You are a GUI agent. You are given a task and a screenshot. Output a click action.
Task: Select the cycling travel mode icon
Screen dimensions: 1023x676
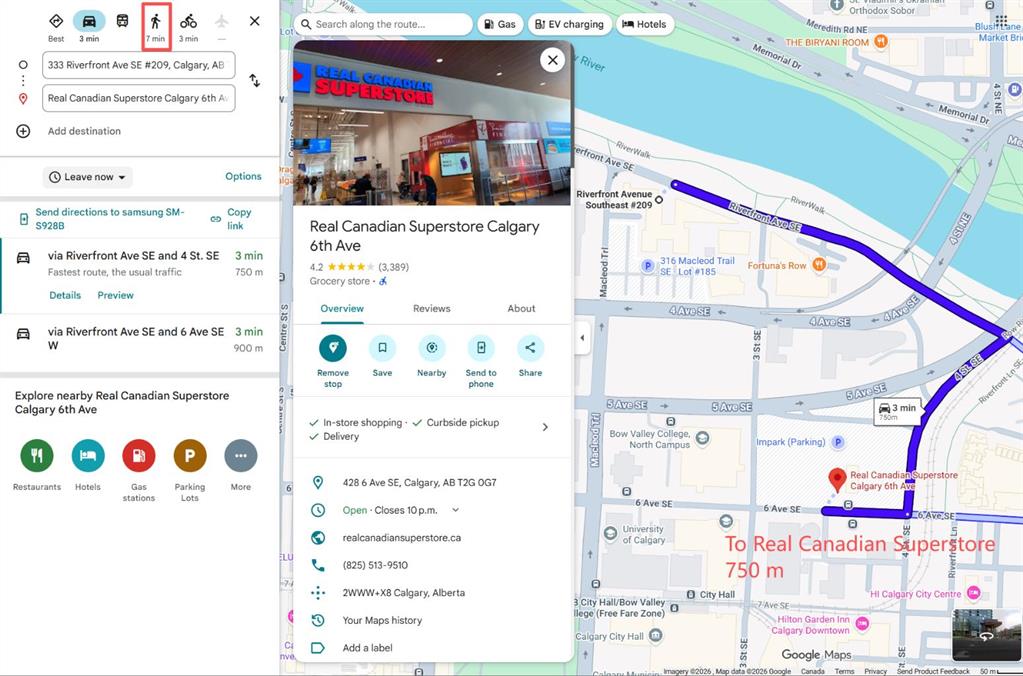click(188, 22)
